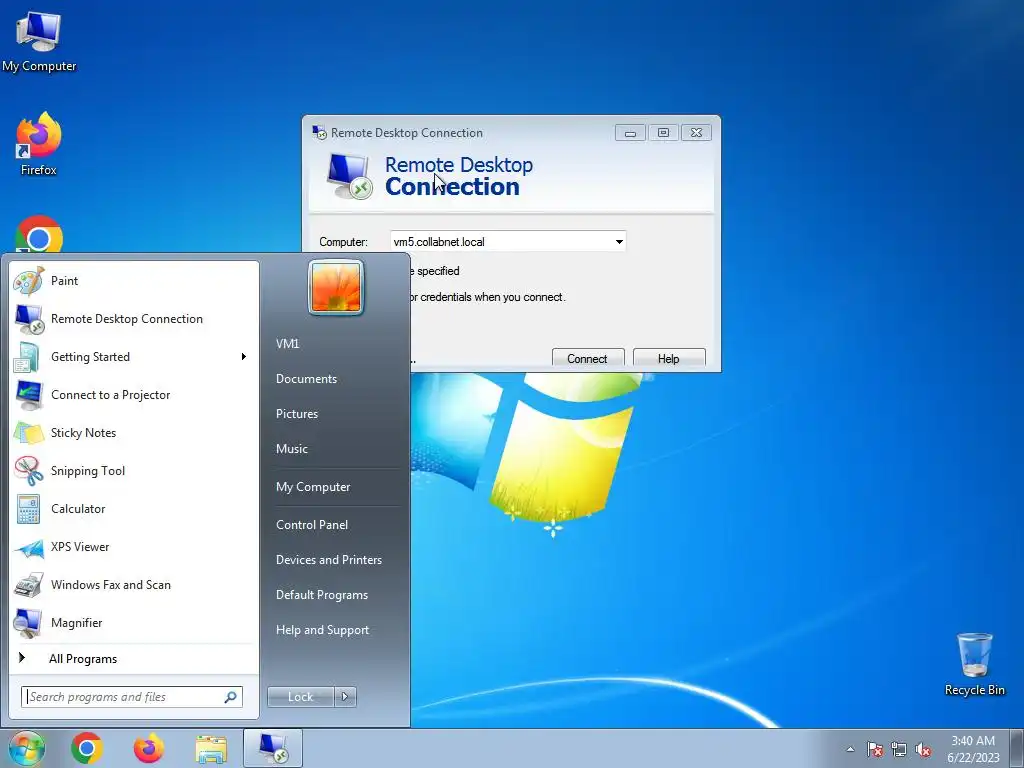Lock the computer with the Lock button
Image resolution: width=1024 pixels, height=768 pixels.
tap(300, 697)
